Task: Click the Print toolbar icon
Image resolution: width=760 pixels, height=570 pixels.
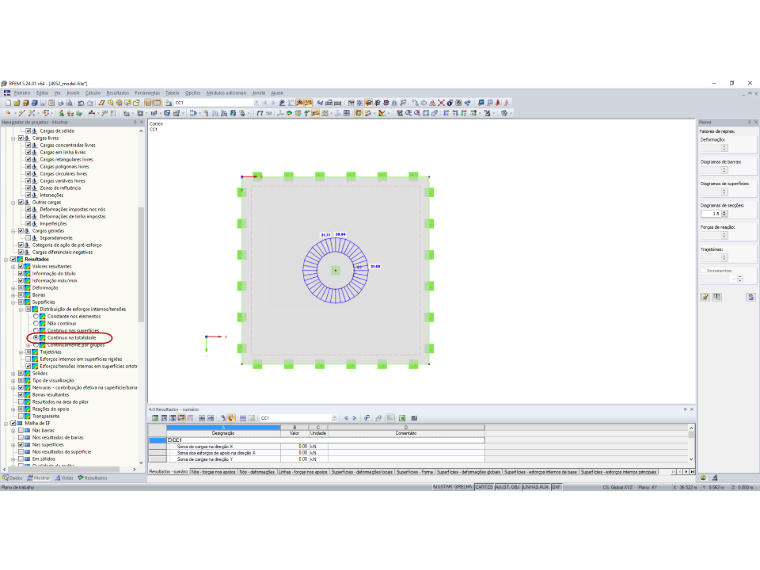Action: 61,103
